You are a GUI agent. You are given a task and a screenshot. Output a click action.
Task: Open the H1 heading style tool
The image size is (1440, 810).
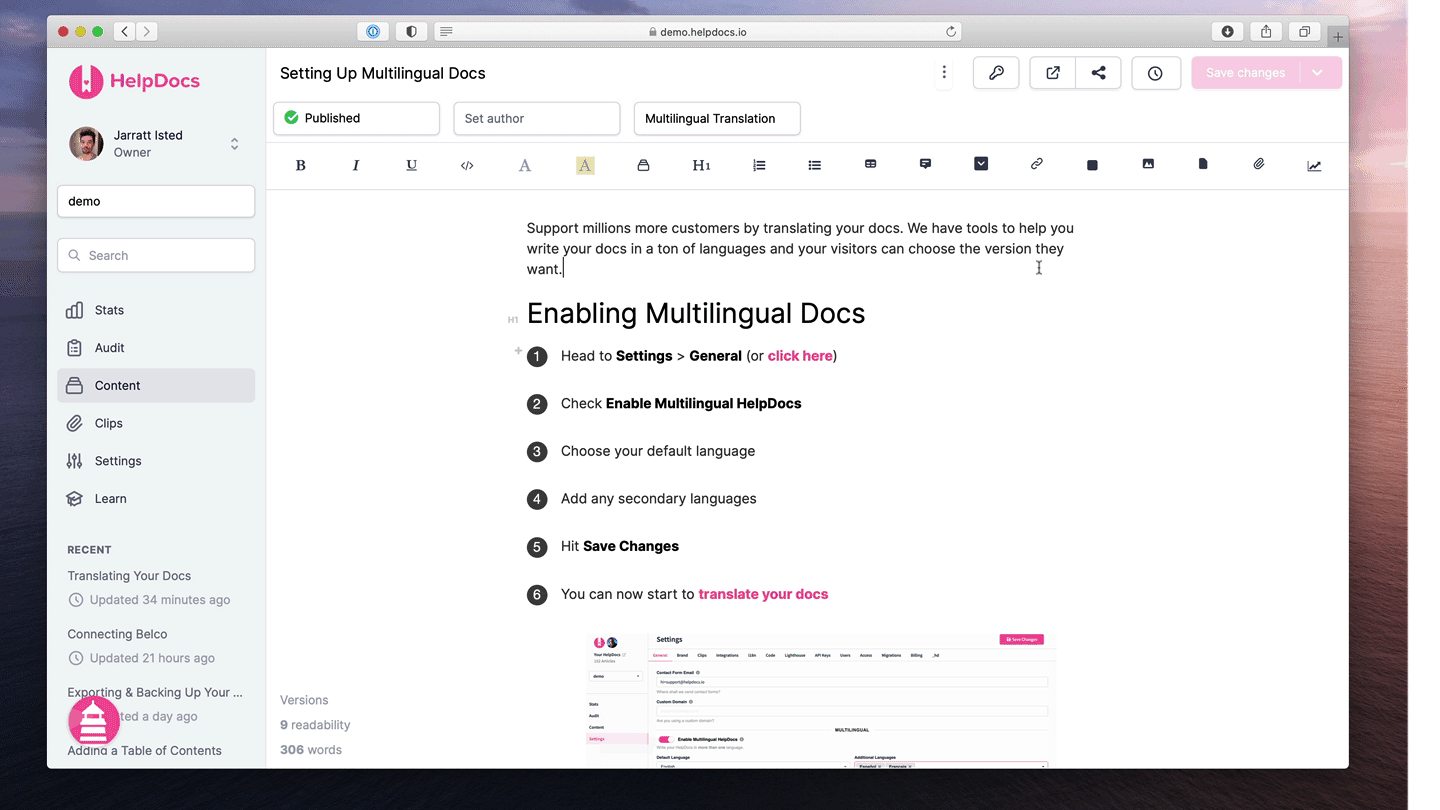701,165
